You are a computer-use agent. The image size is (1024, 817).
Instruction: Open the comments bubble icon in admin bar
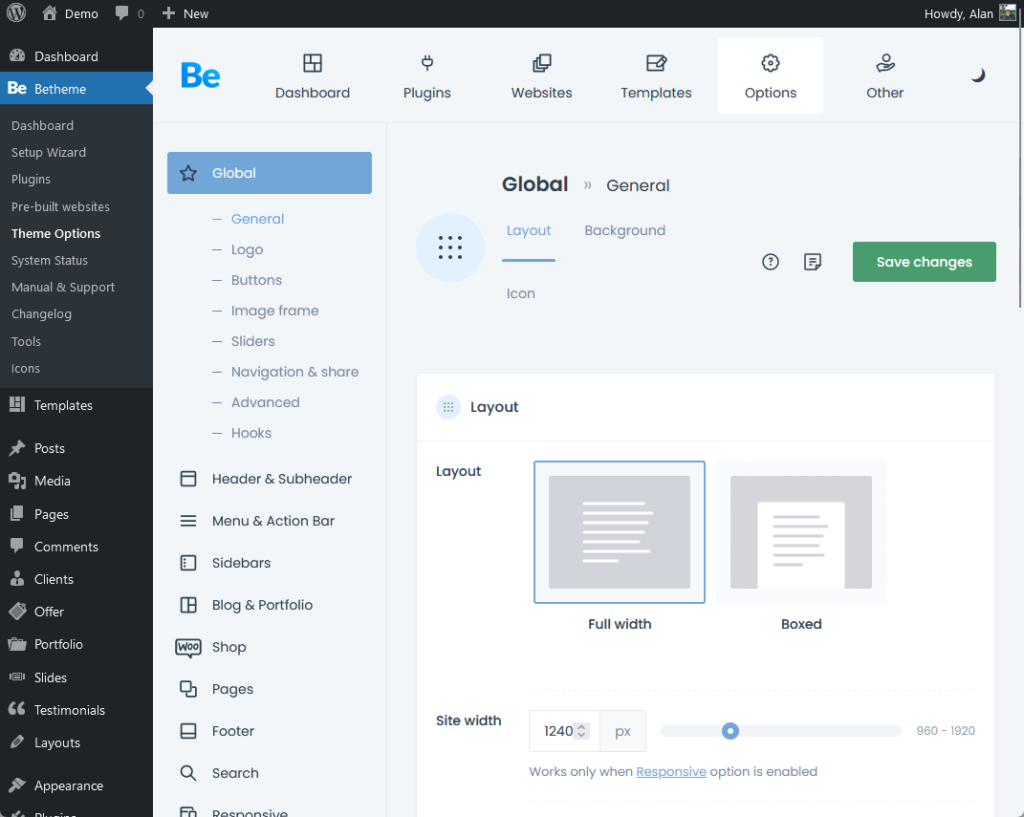coord(122,13)
